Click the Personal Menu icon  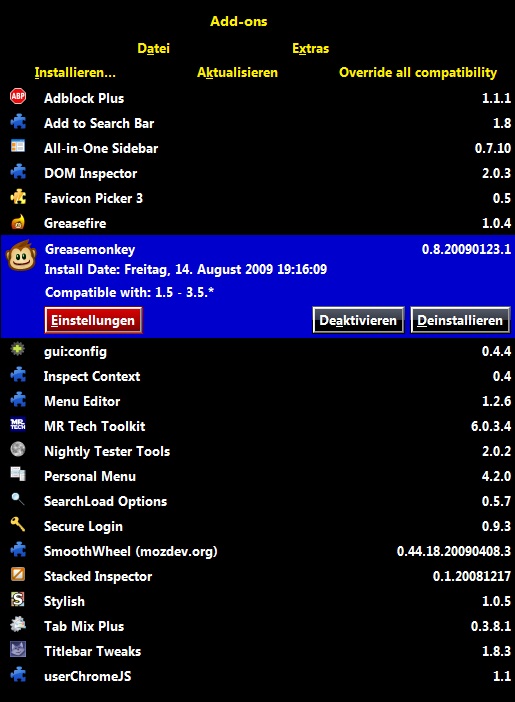coord(18,474)
